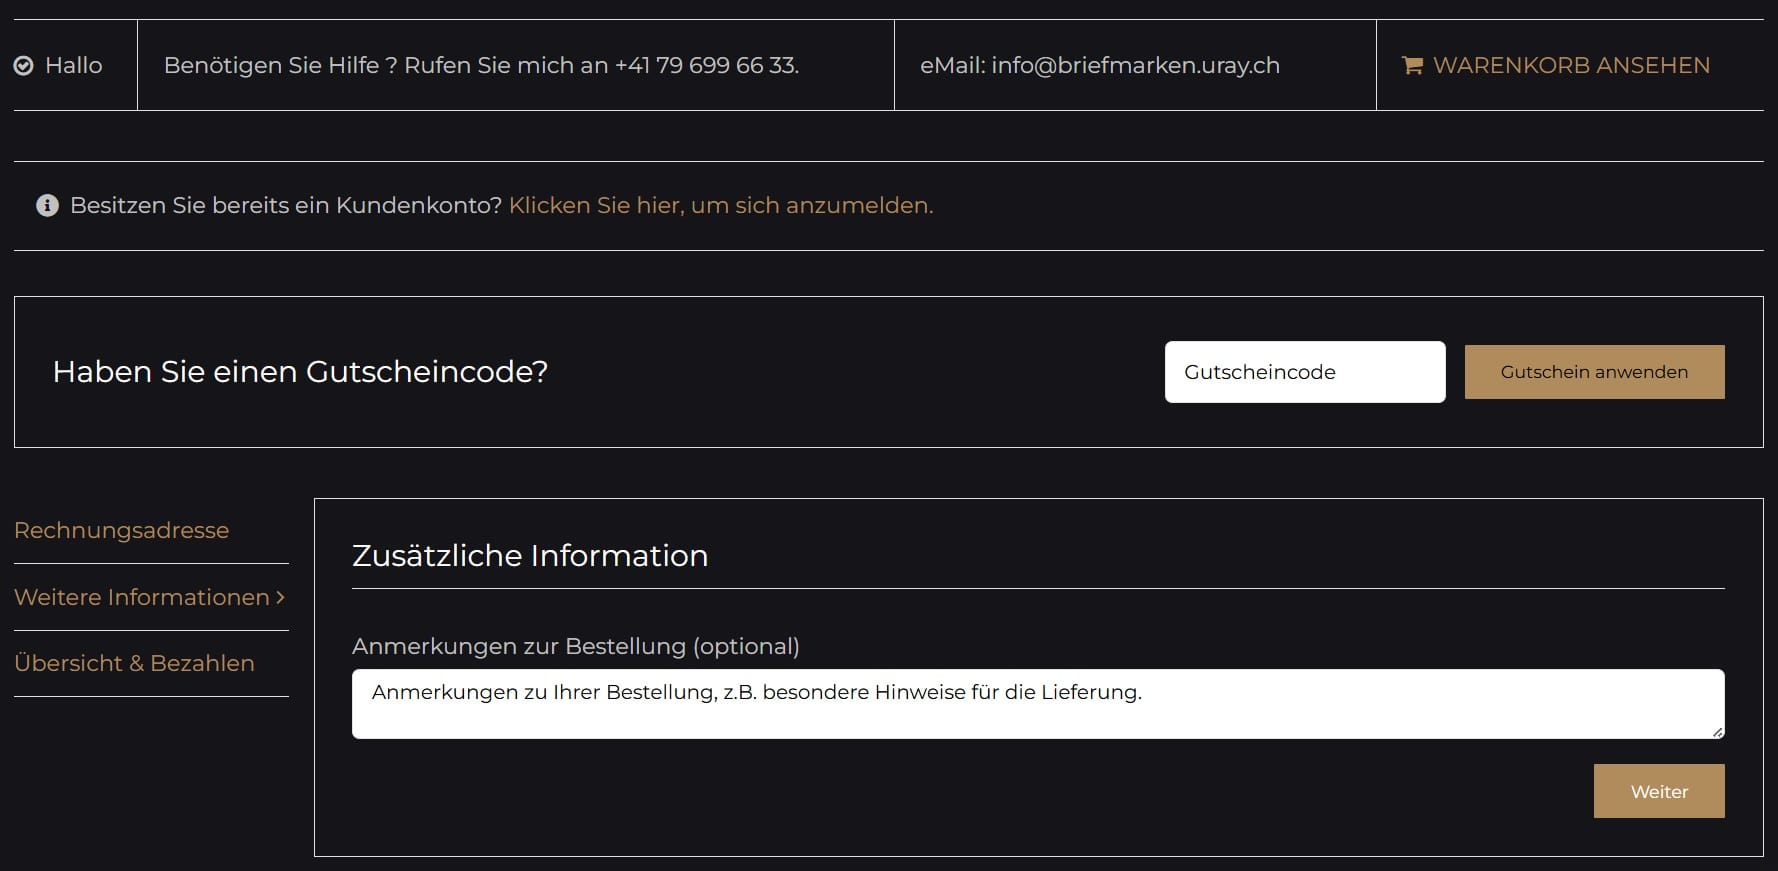
Task: Click the login link 'Klicken Sie hier, um sich anzumelden'
Action: coord(720,206)
